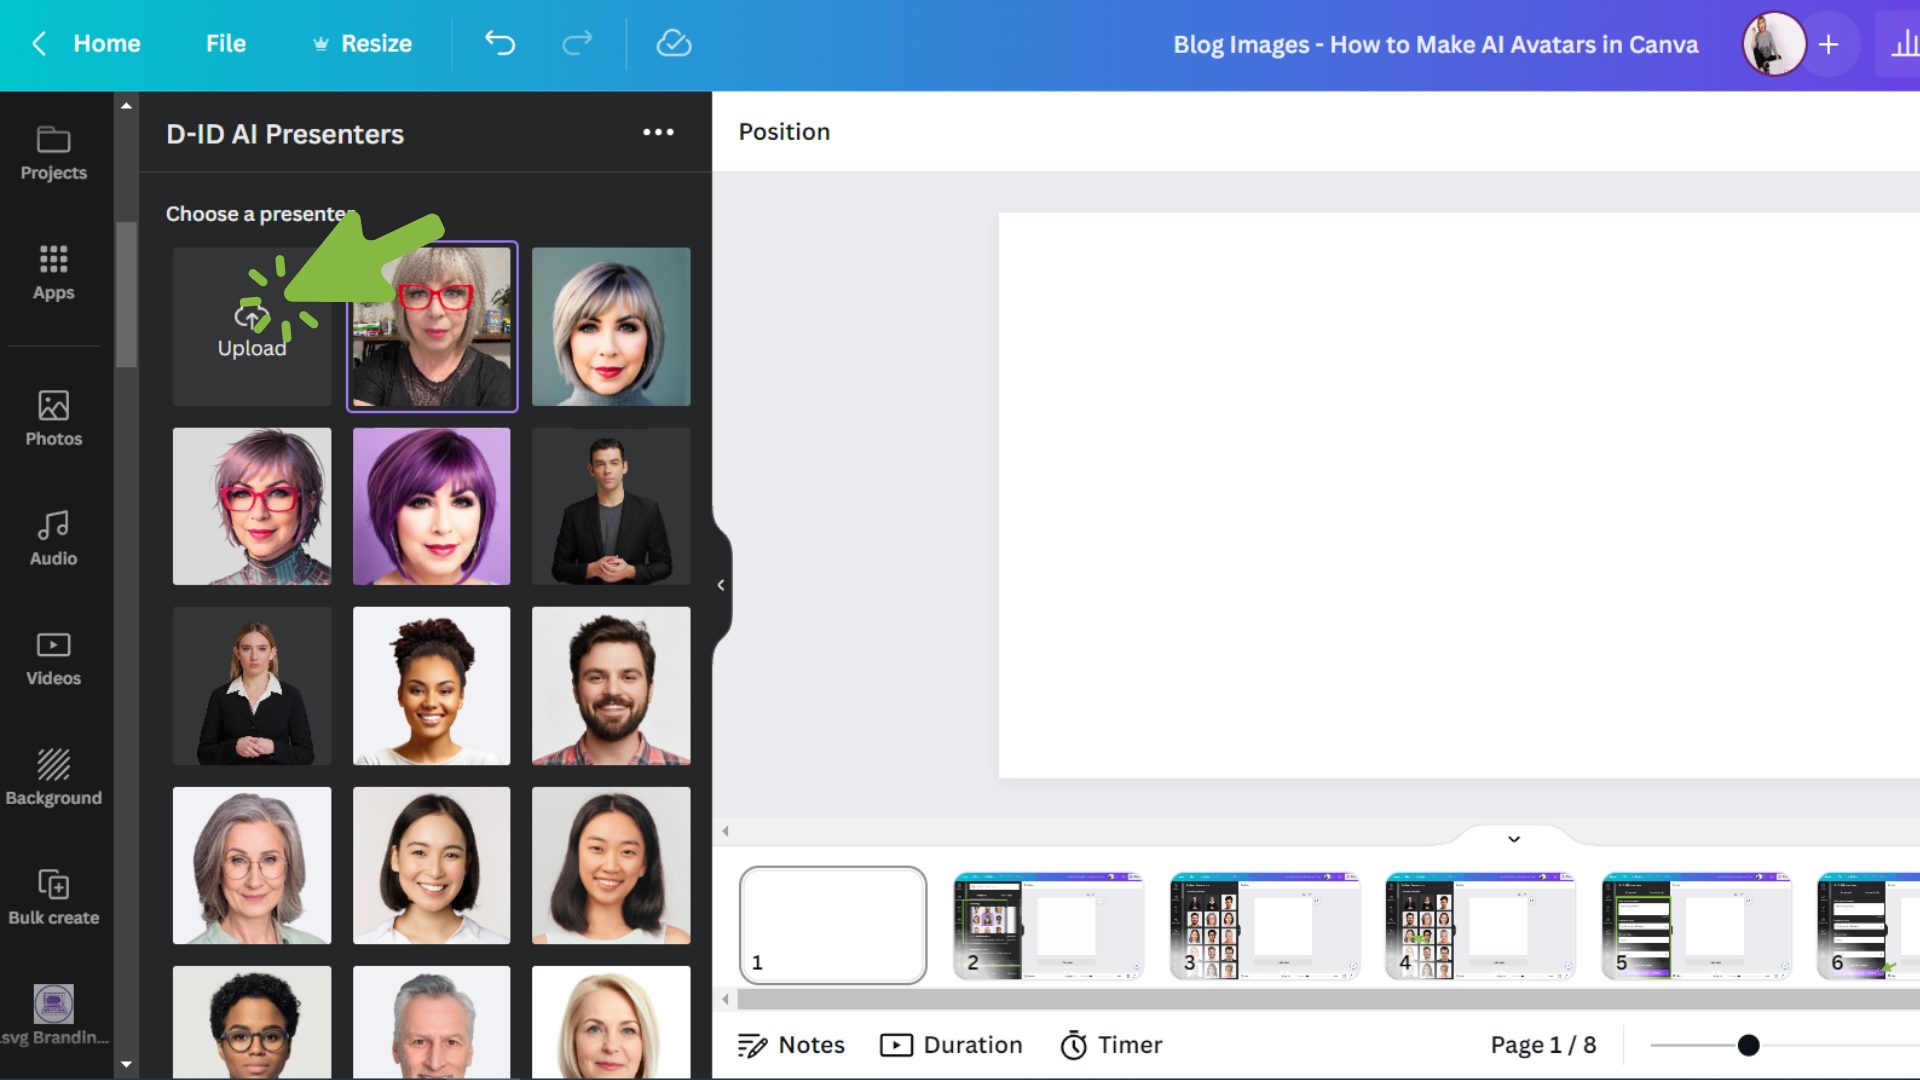Click the Position button
Viewport: 1920px width, 1080px height.
pyautogui.click(x=784, y=132)
